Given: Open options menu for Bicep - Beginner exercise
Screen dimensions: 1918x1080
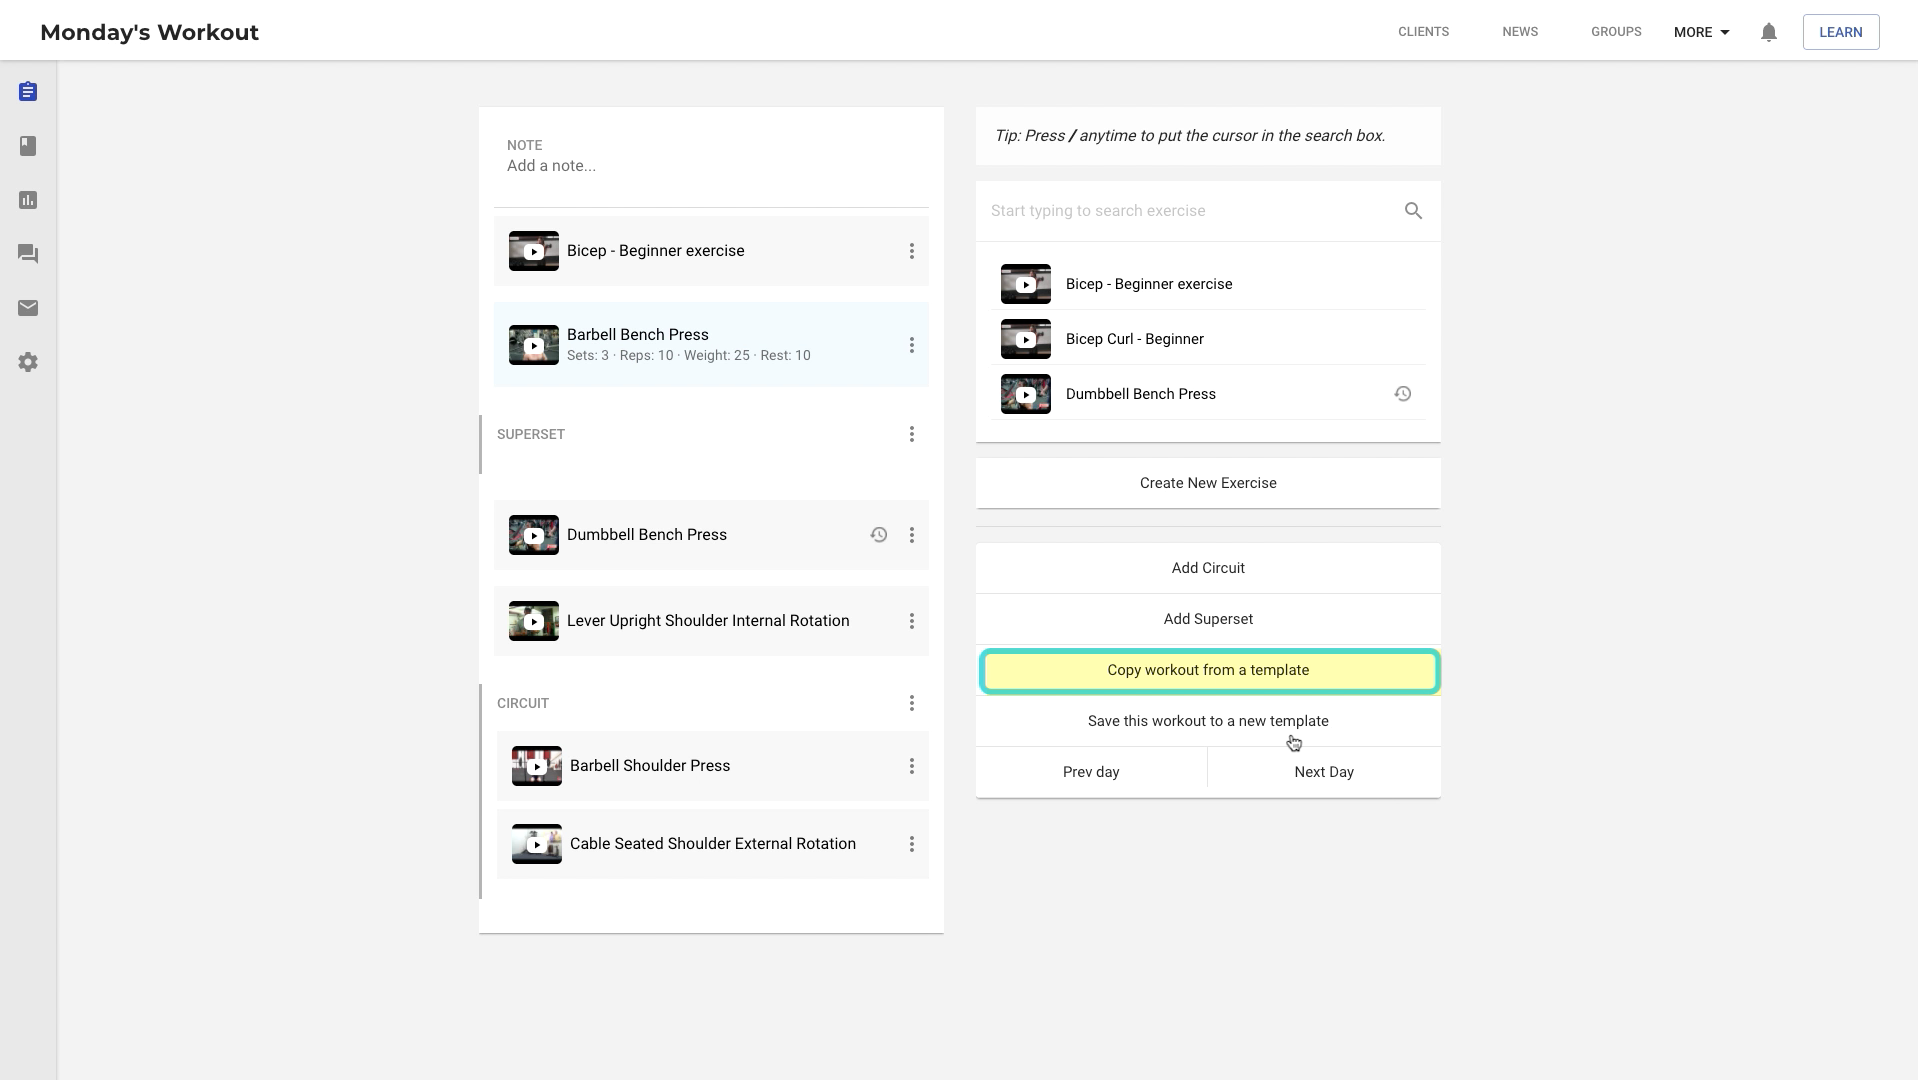Looking at the screenshot, I should click(x=911, y=251).
